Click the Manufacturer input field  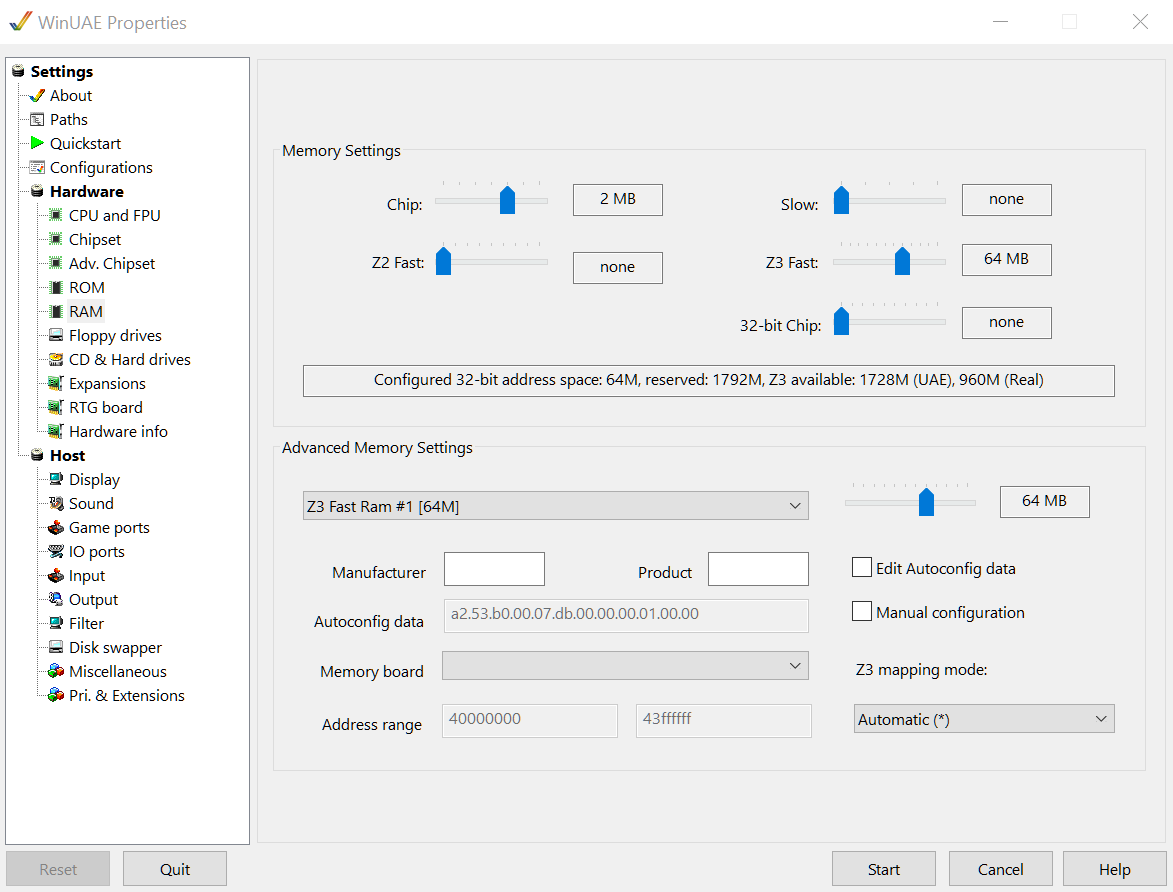(x=494, y=569)
